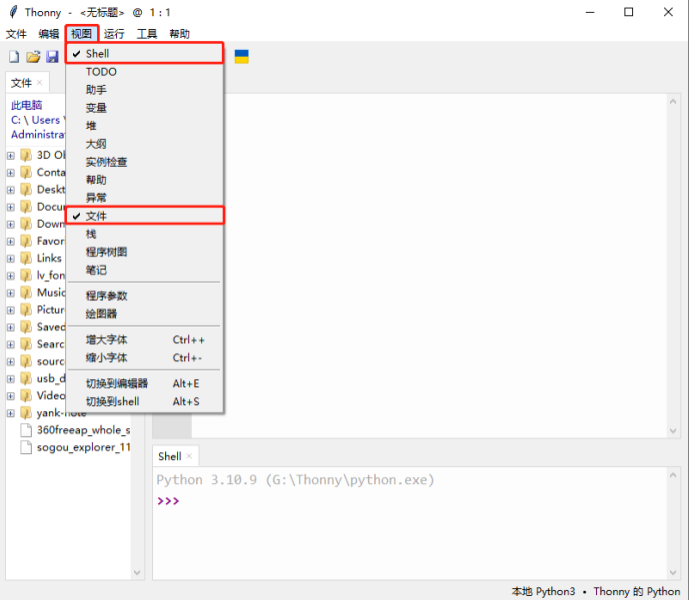Screen dimensions: 689x600
Task: Uncheck 文件 in the 视图 menu
Action: pos(96,216)
